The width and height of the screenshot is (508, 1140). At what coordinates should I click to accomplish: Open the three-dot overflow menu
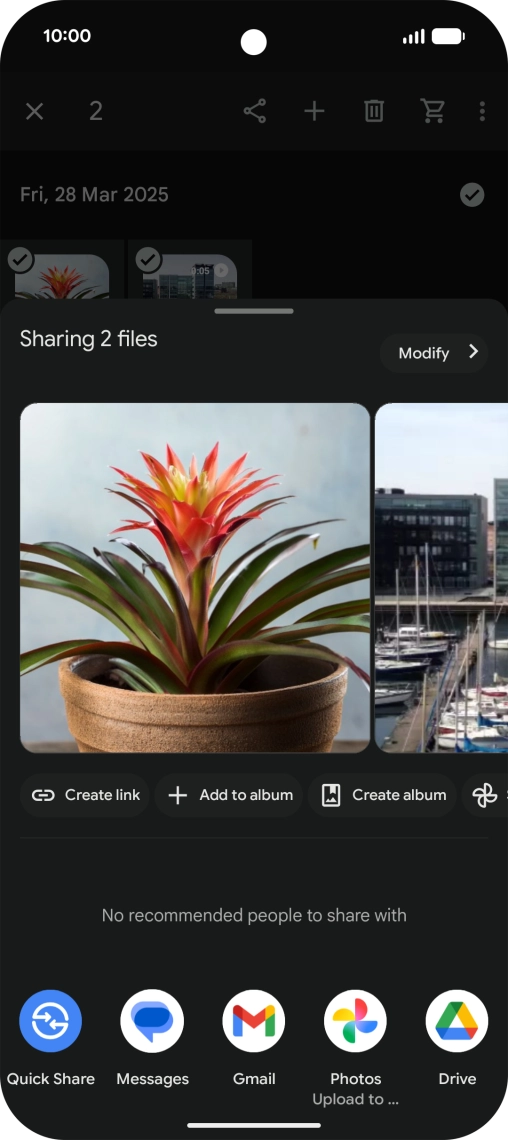pos(482,111)
